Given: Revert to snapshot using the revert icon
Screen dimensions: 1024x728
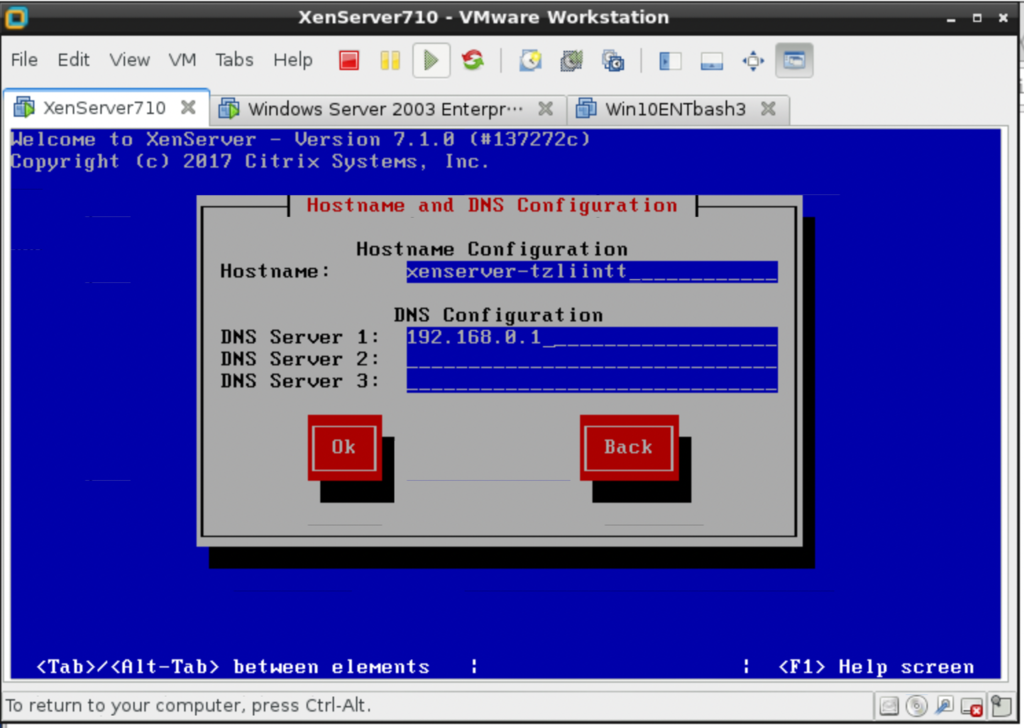Looking at the screenshot, I should click(571, 61).
